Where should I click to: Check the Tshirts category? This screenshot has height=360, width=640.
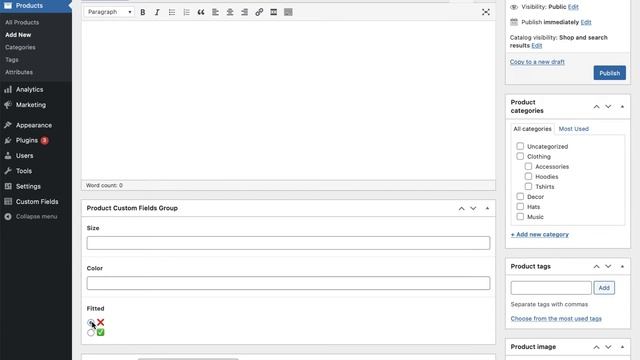528,187
